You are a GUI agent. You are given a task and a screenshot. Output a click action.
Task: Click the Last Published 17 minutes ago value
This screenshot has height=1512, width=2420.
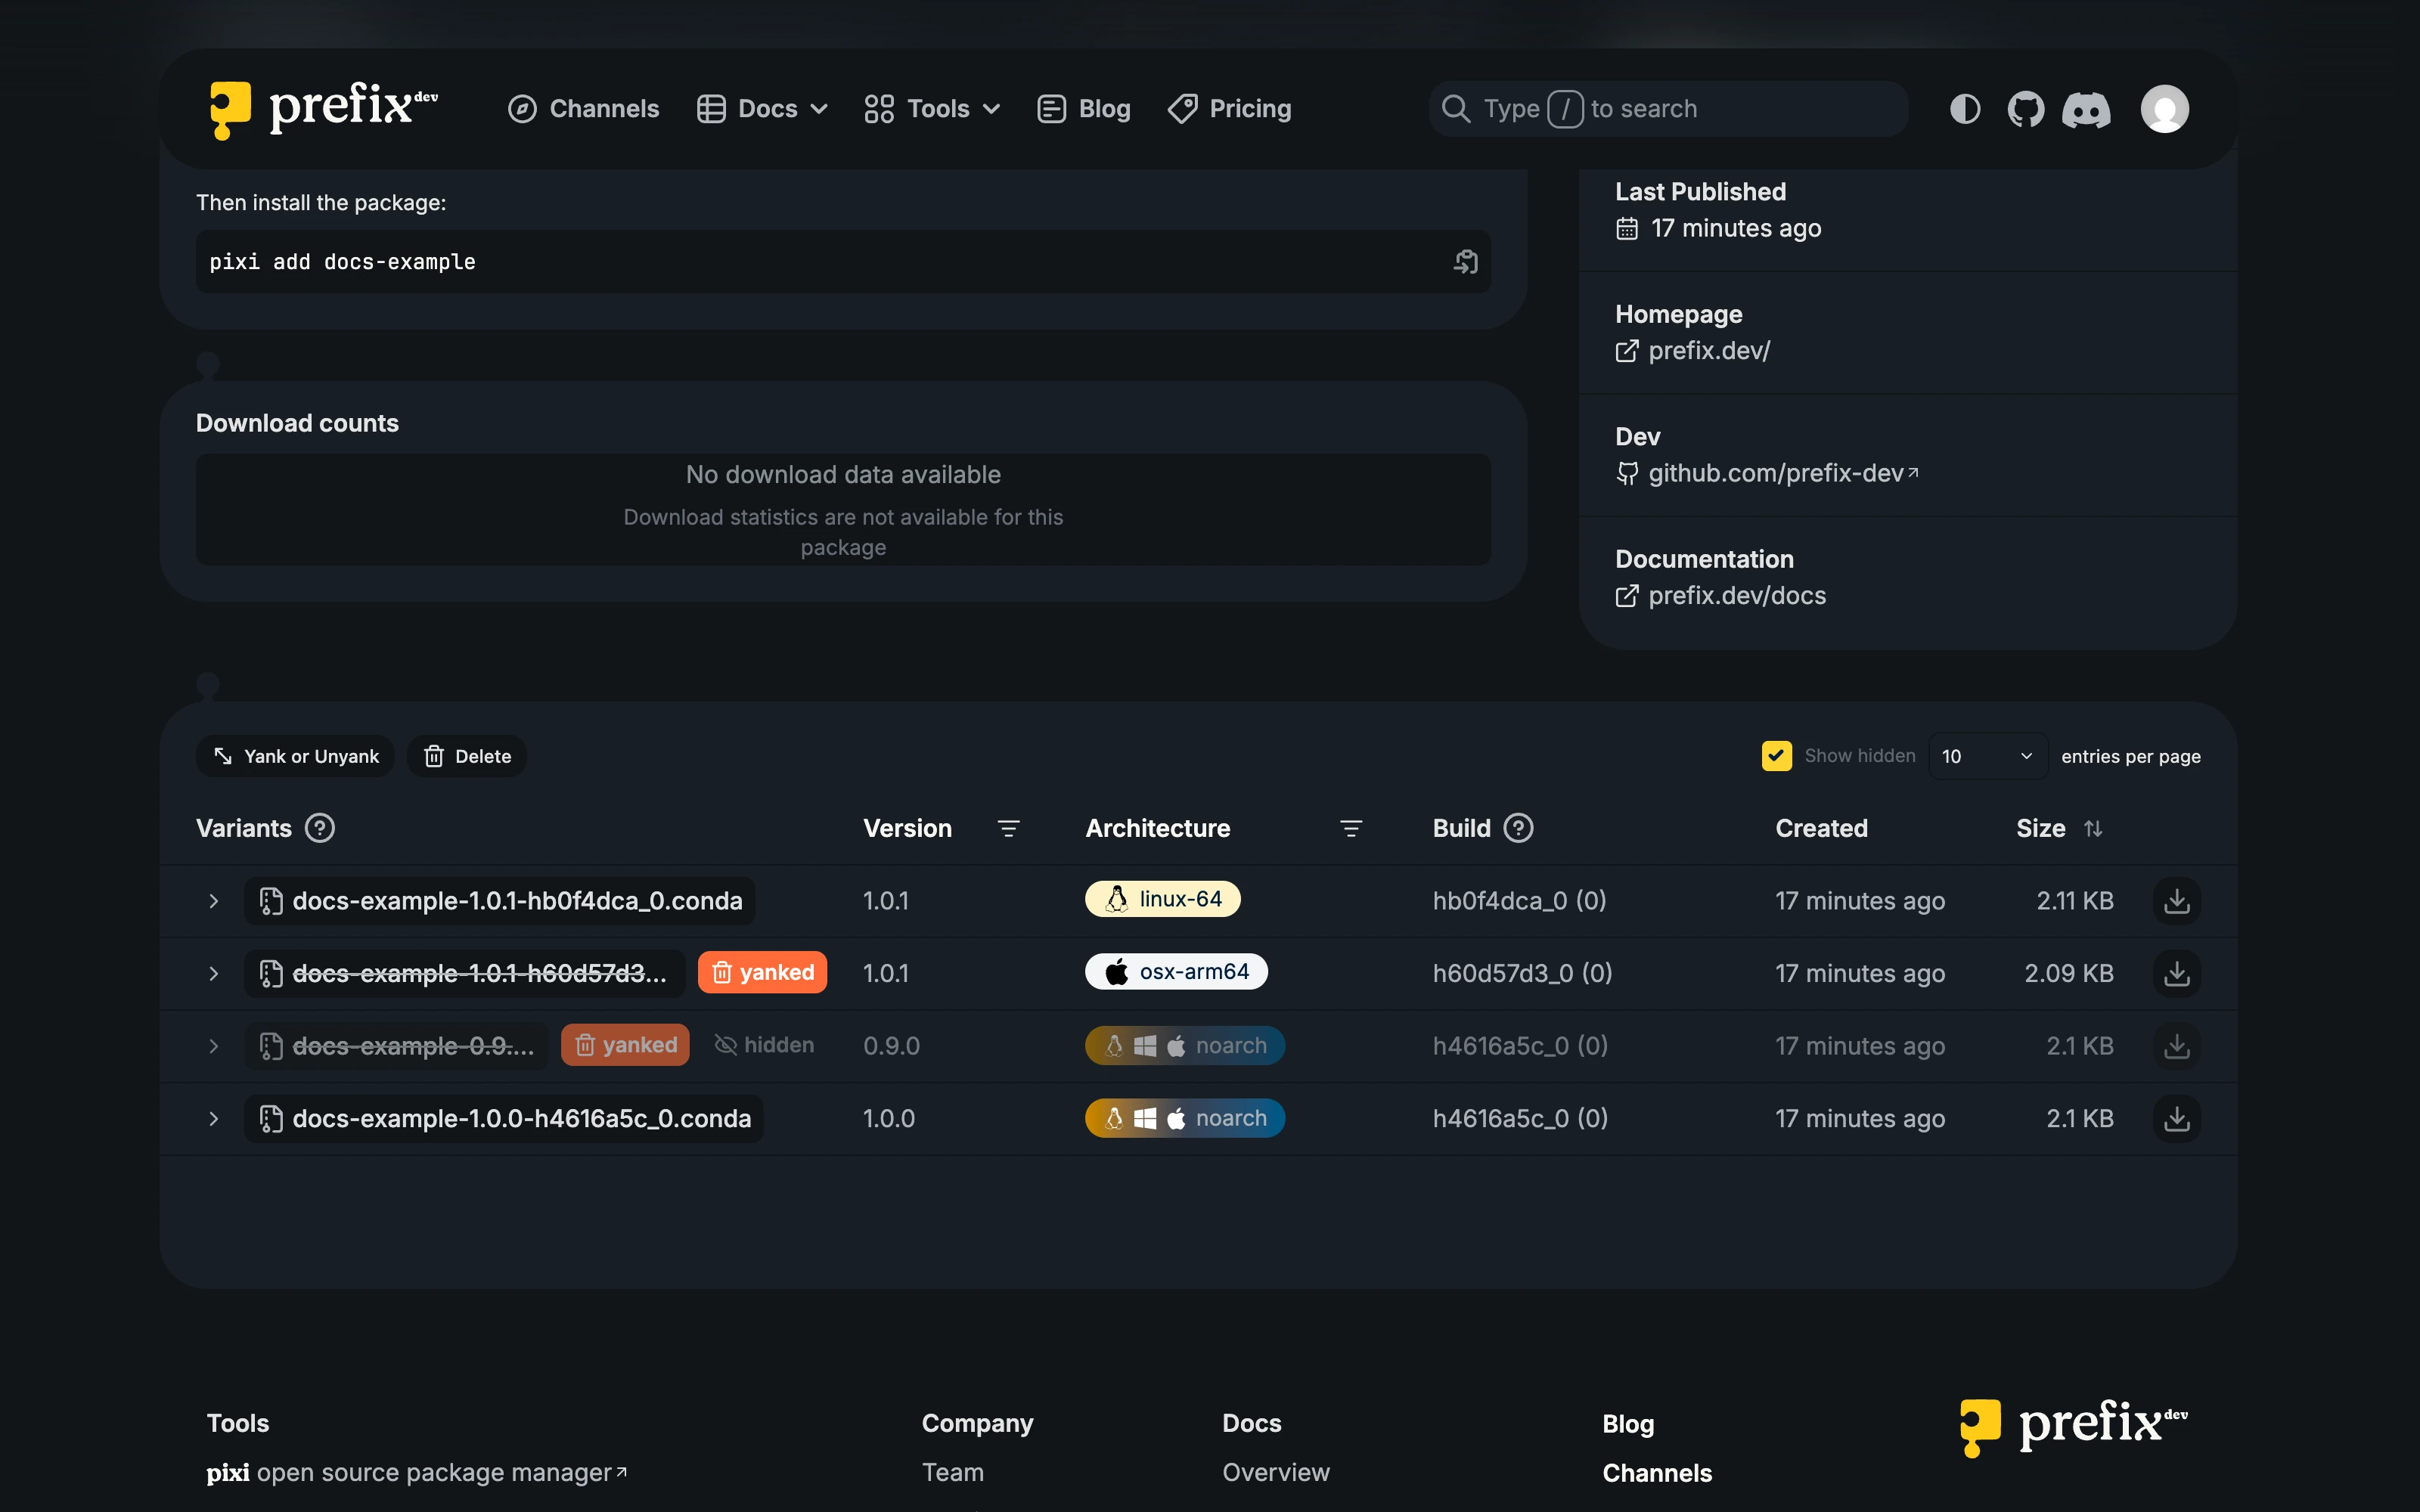pyautogui.click(x=1736, y=228)
